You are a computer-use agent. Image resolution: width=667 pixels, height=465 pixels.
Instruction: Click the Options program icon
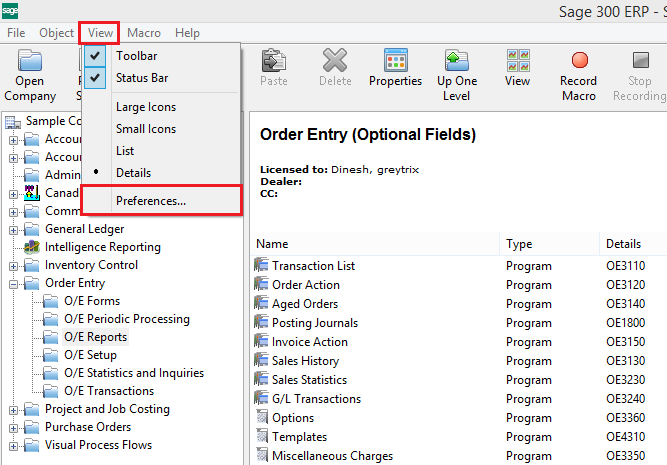pyautogui.click(x=262, y=417)
